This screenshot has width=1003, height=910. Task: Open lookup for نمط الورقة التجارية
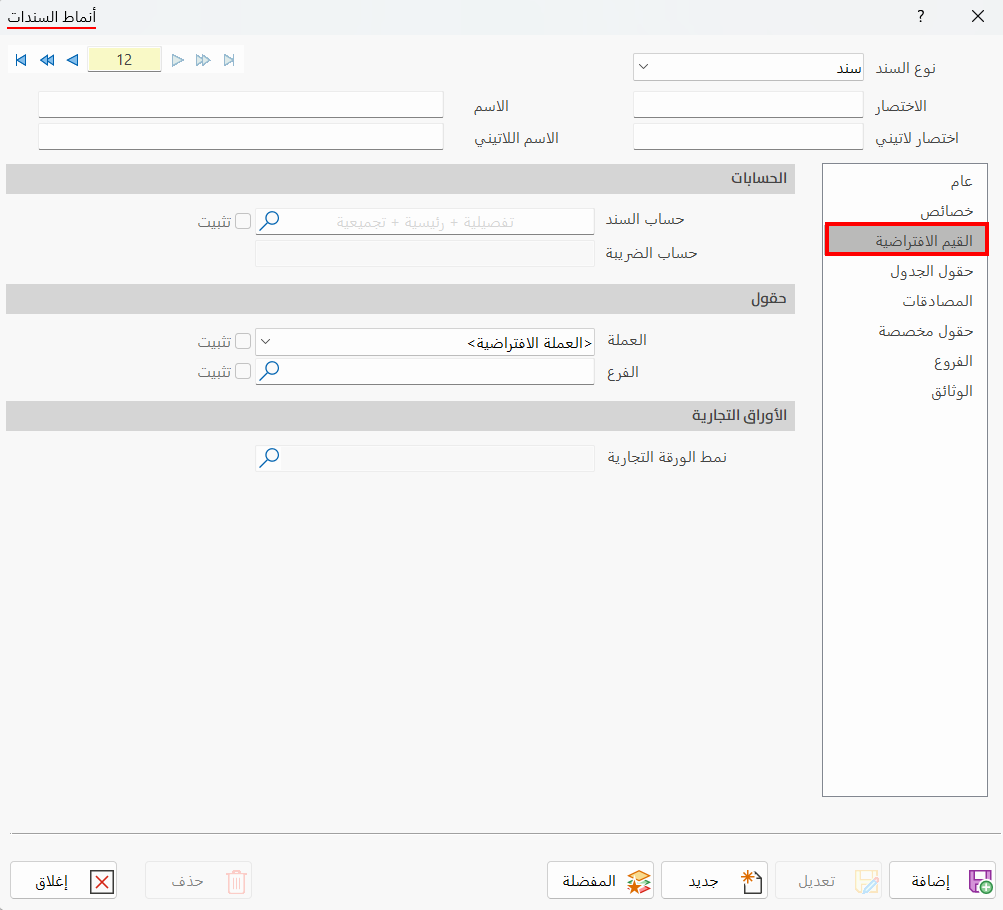coord(269,458)
